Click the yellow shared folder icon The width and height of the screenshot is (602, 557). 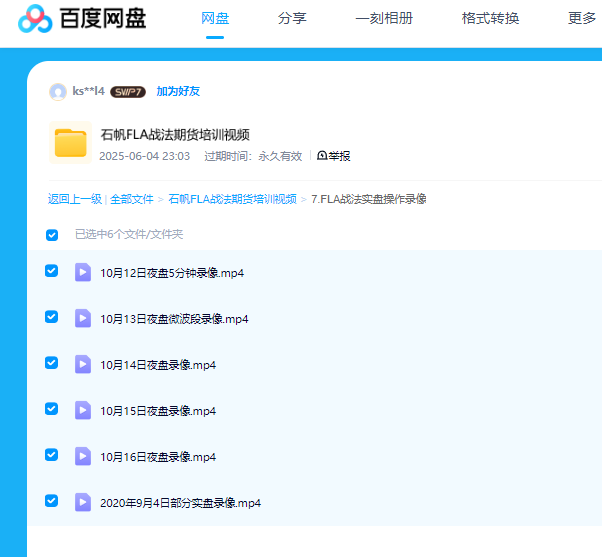coord(71,143)
